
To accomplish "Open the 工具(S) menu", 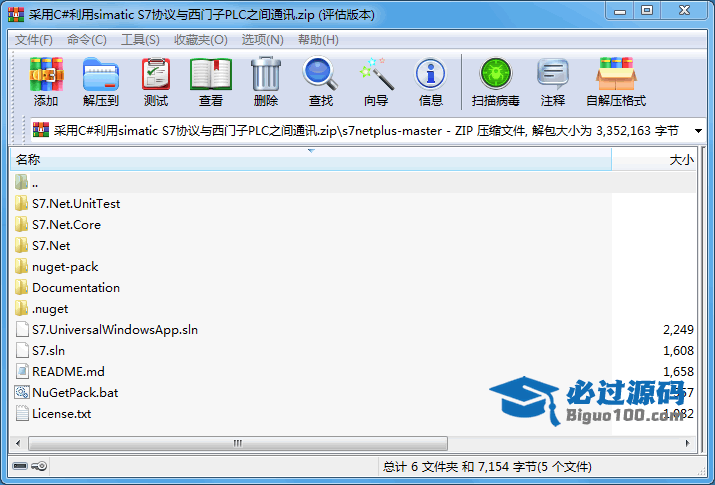I will 140,40.
